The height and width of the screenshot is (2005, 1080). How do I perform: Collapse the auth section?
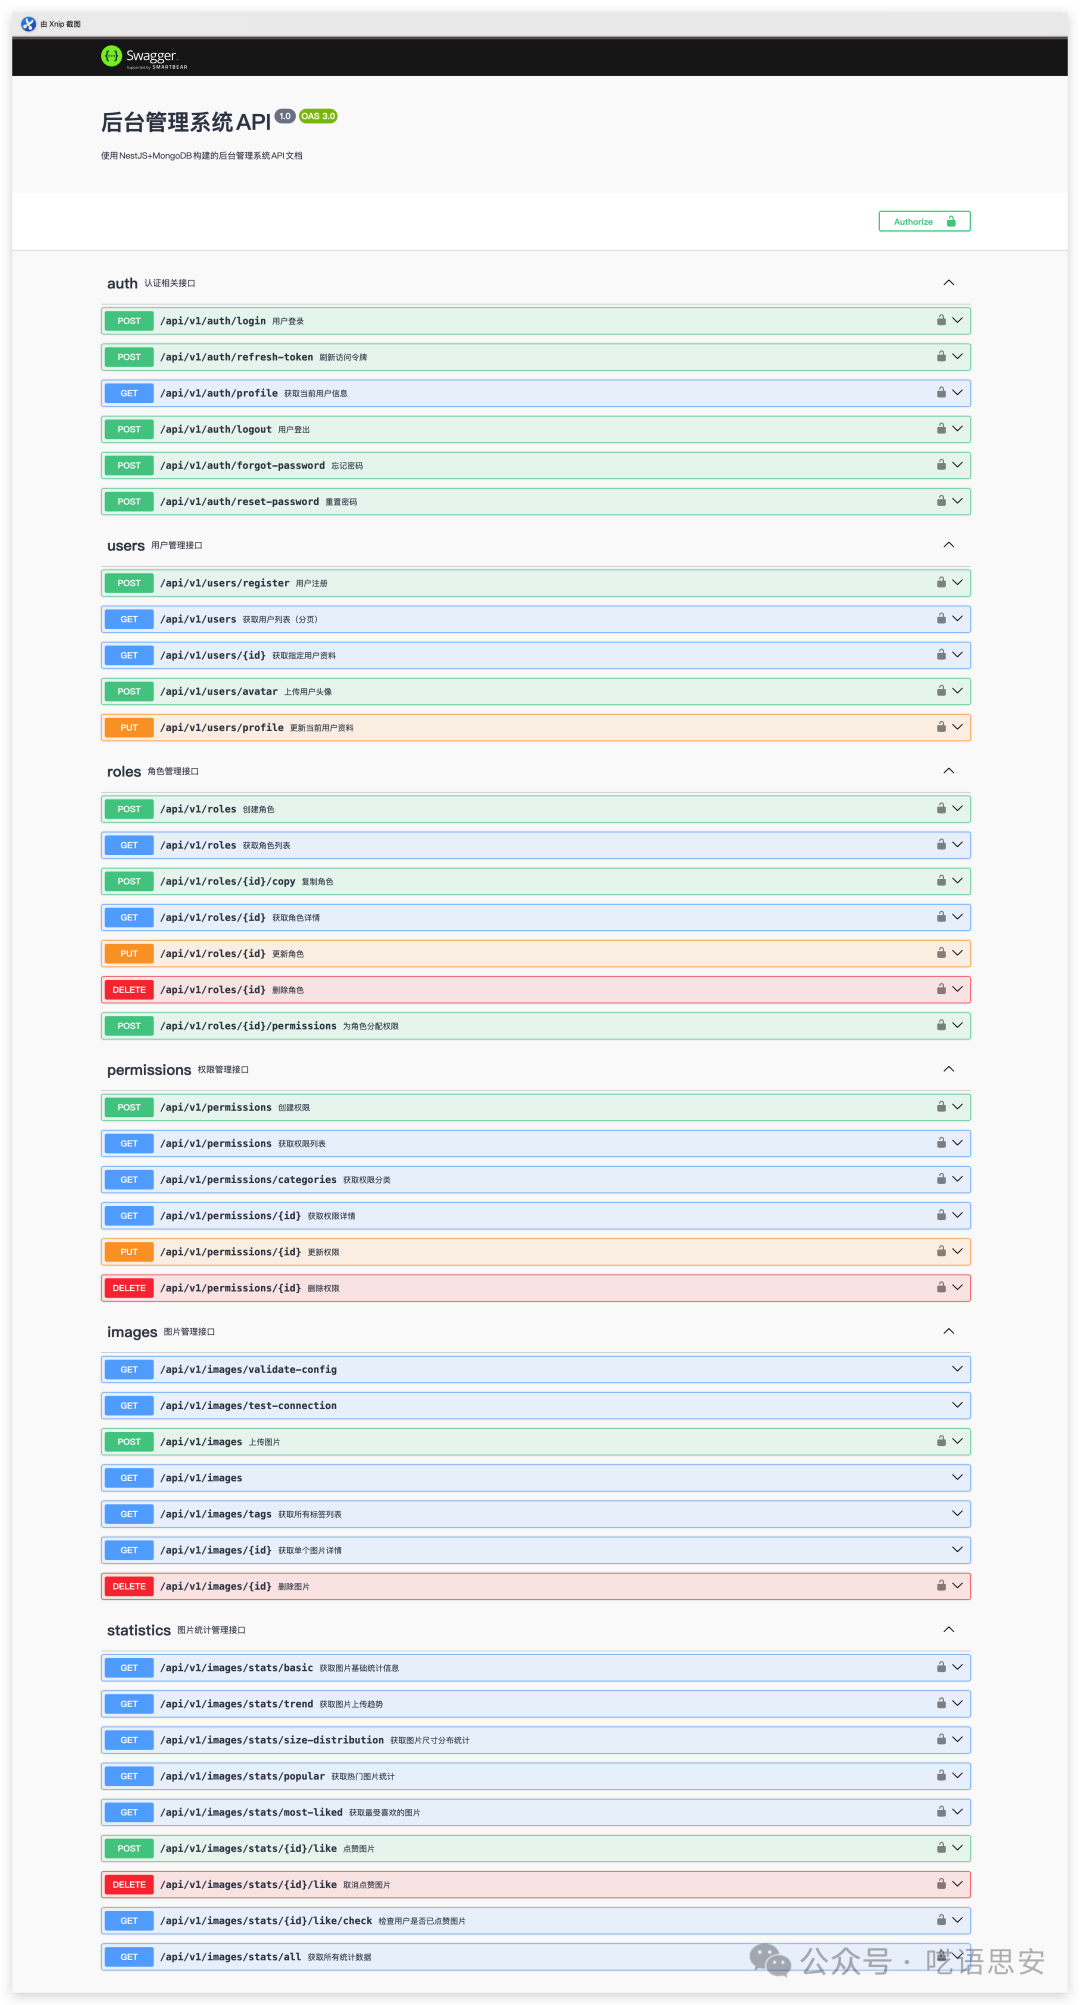coord(948,283)
